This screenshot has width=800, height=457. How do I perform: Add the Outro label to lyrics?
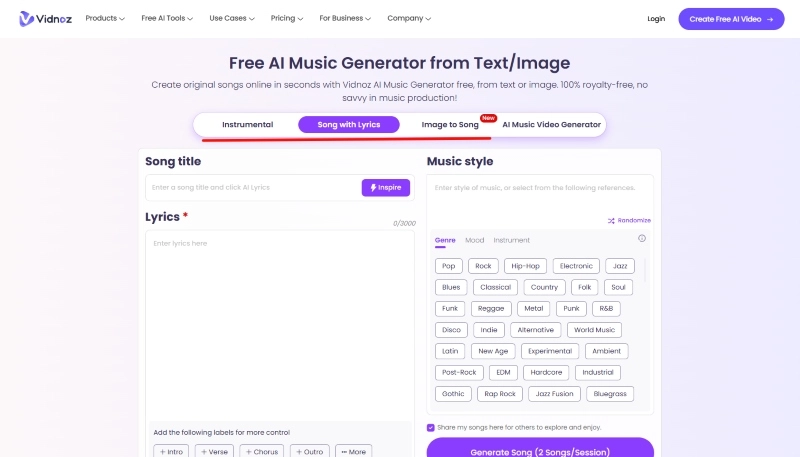[x=310, y=451]
